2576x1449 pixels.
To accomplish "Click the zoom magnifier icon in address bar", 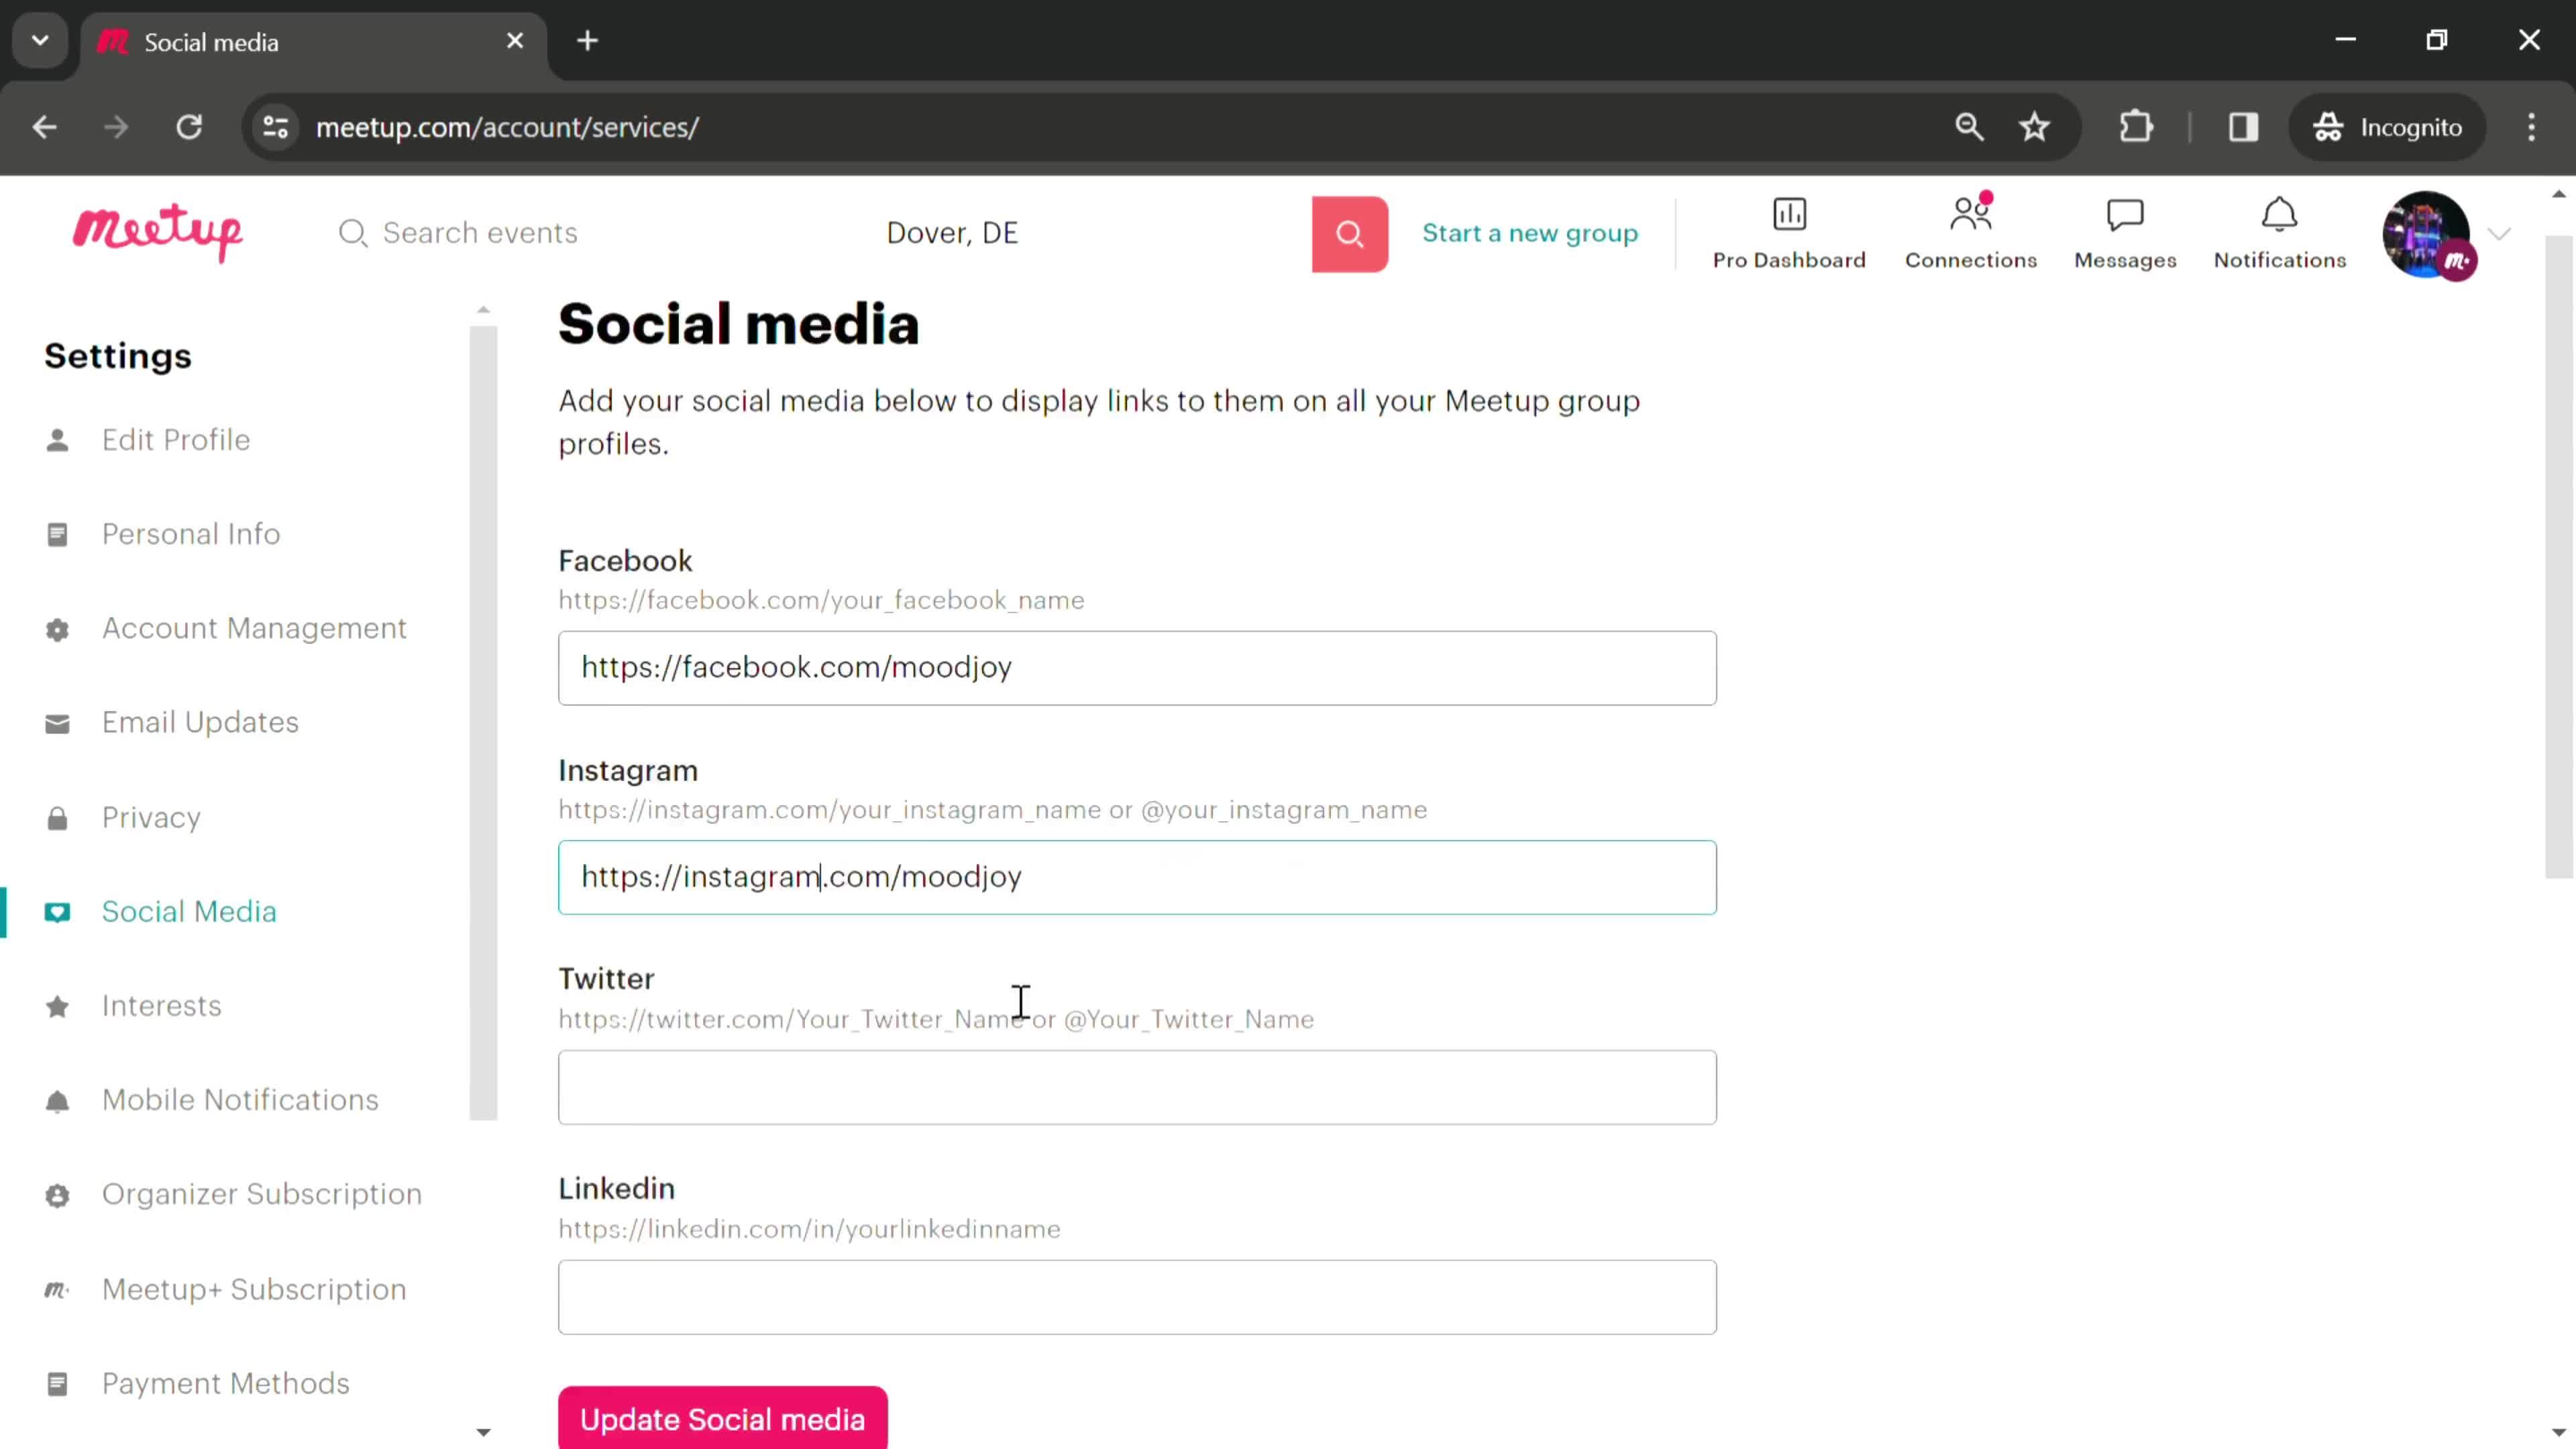I will [x=1969, y=127].
